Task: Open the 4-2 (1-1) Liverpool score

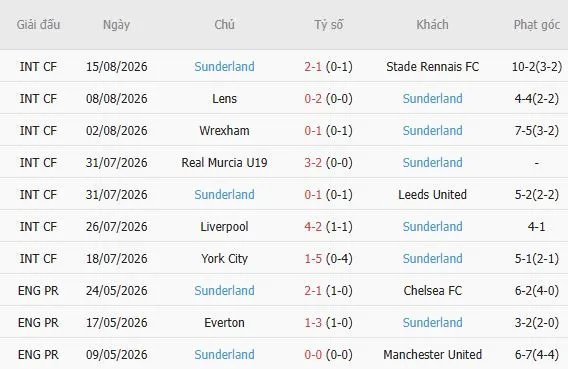Action: point(328,227)
